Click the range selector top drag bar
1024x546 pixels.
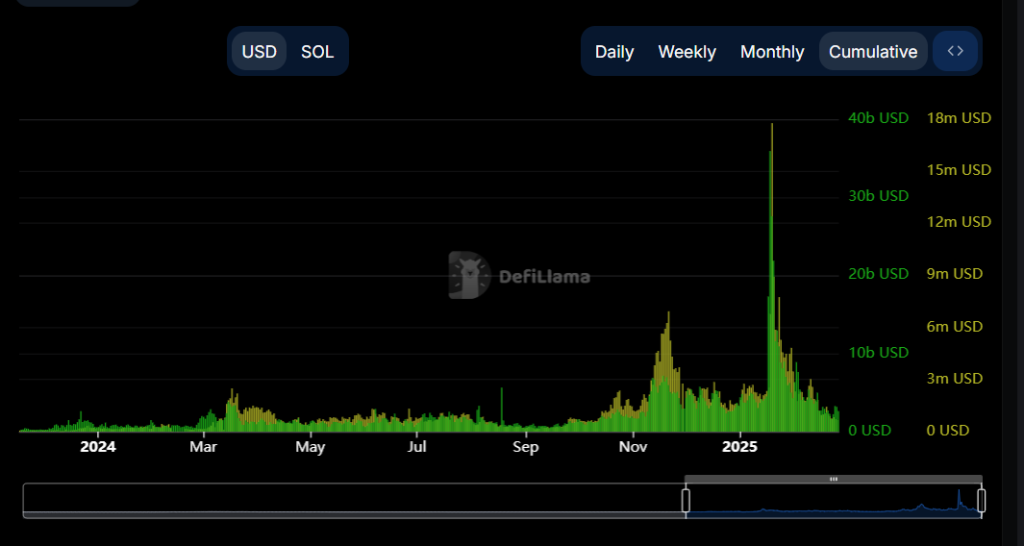pos(833,479)
